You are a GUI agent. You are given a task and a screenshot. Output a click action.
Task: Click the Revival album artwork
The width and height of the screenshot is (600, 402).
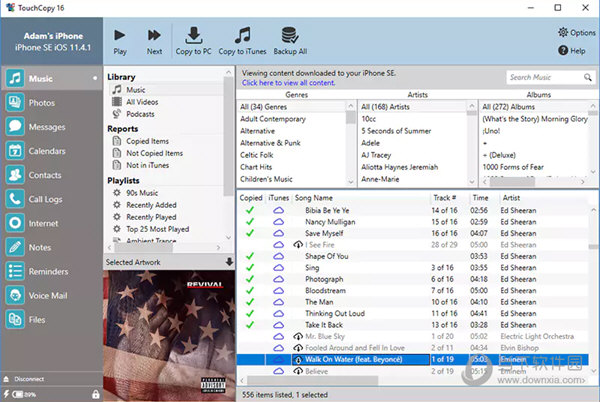coord(169,335)
